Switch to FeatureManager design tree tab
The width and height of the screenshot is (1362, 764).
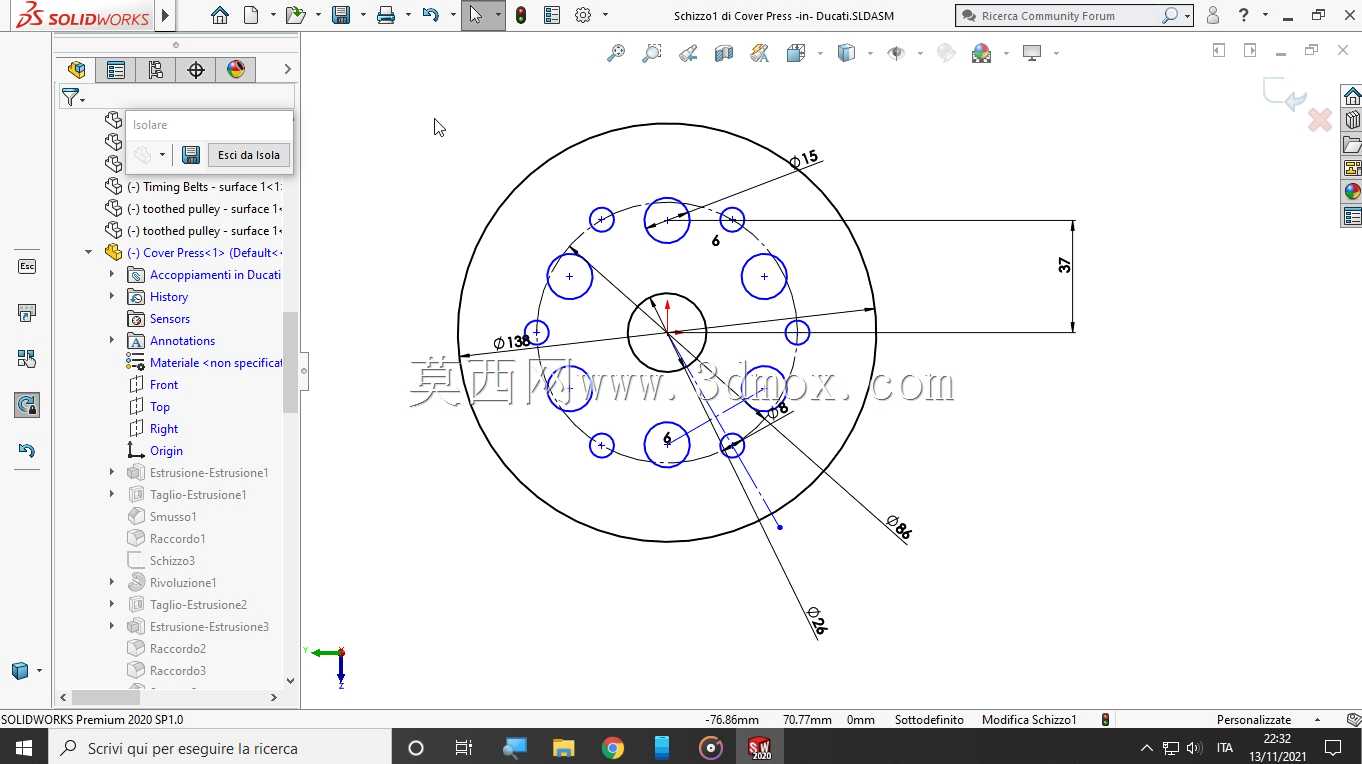(x=76, y=69)
